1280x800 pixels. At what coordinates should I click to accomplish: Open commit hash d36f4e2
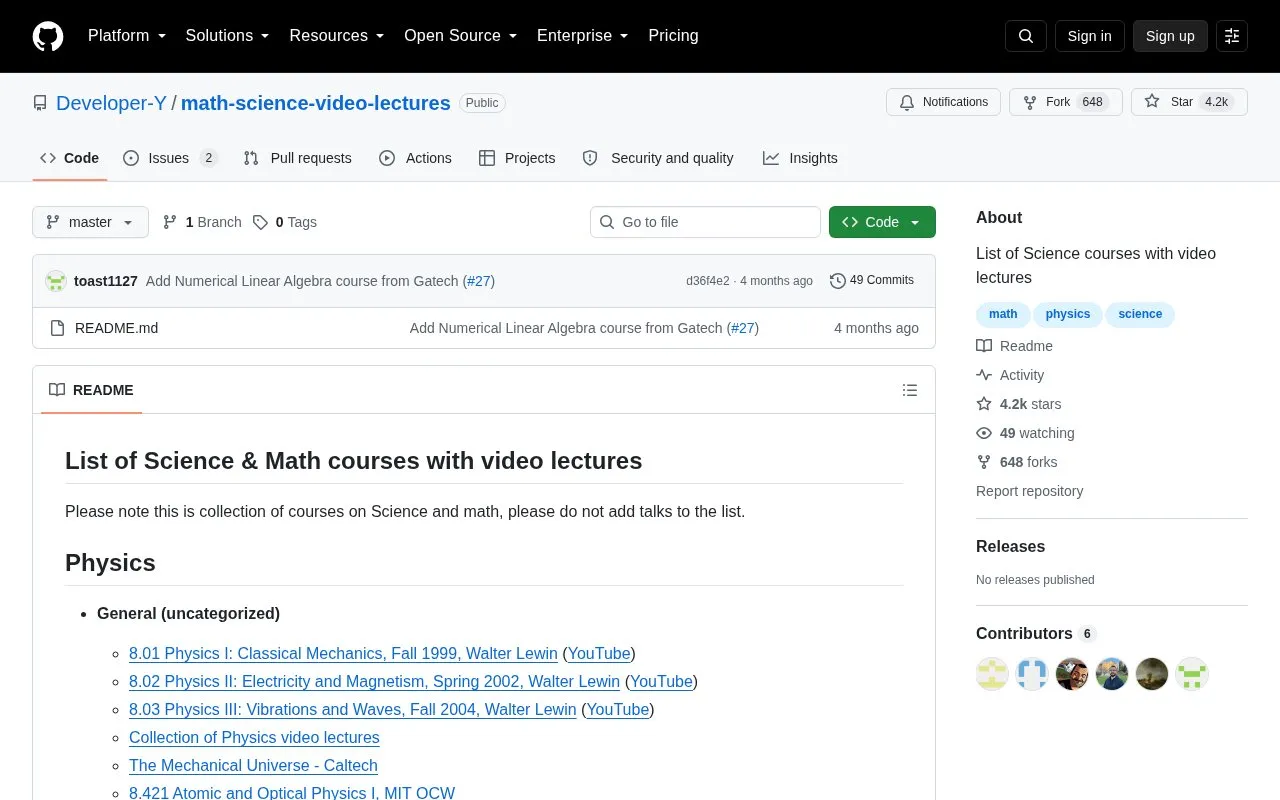(708, 281)
